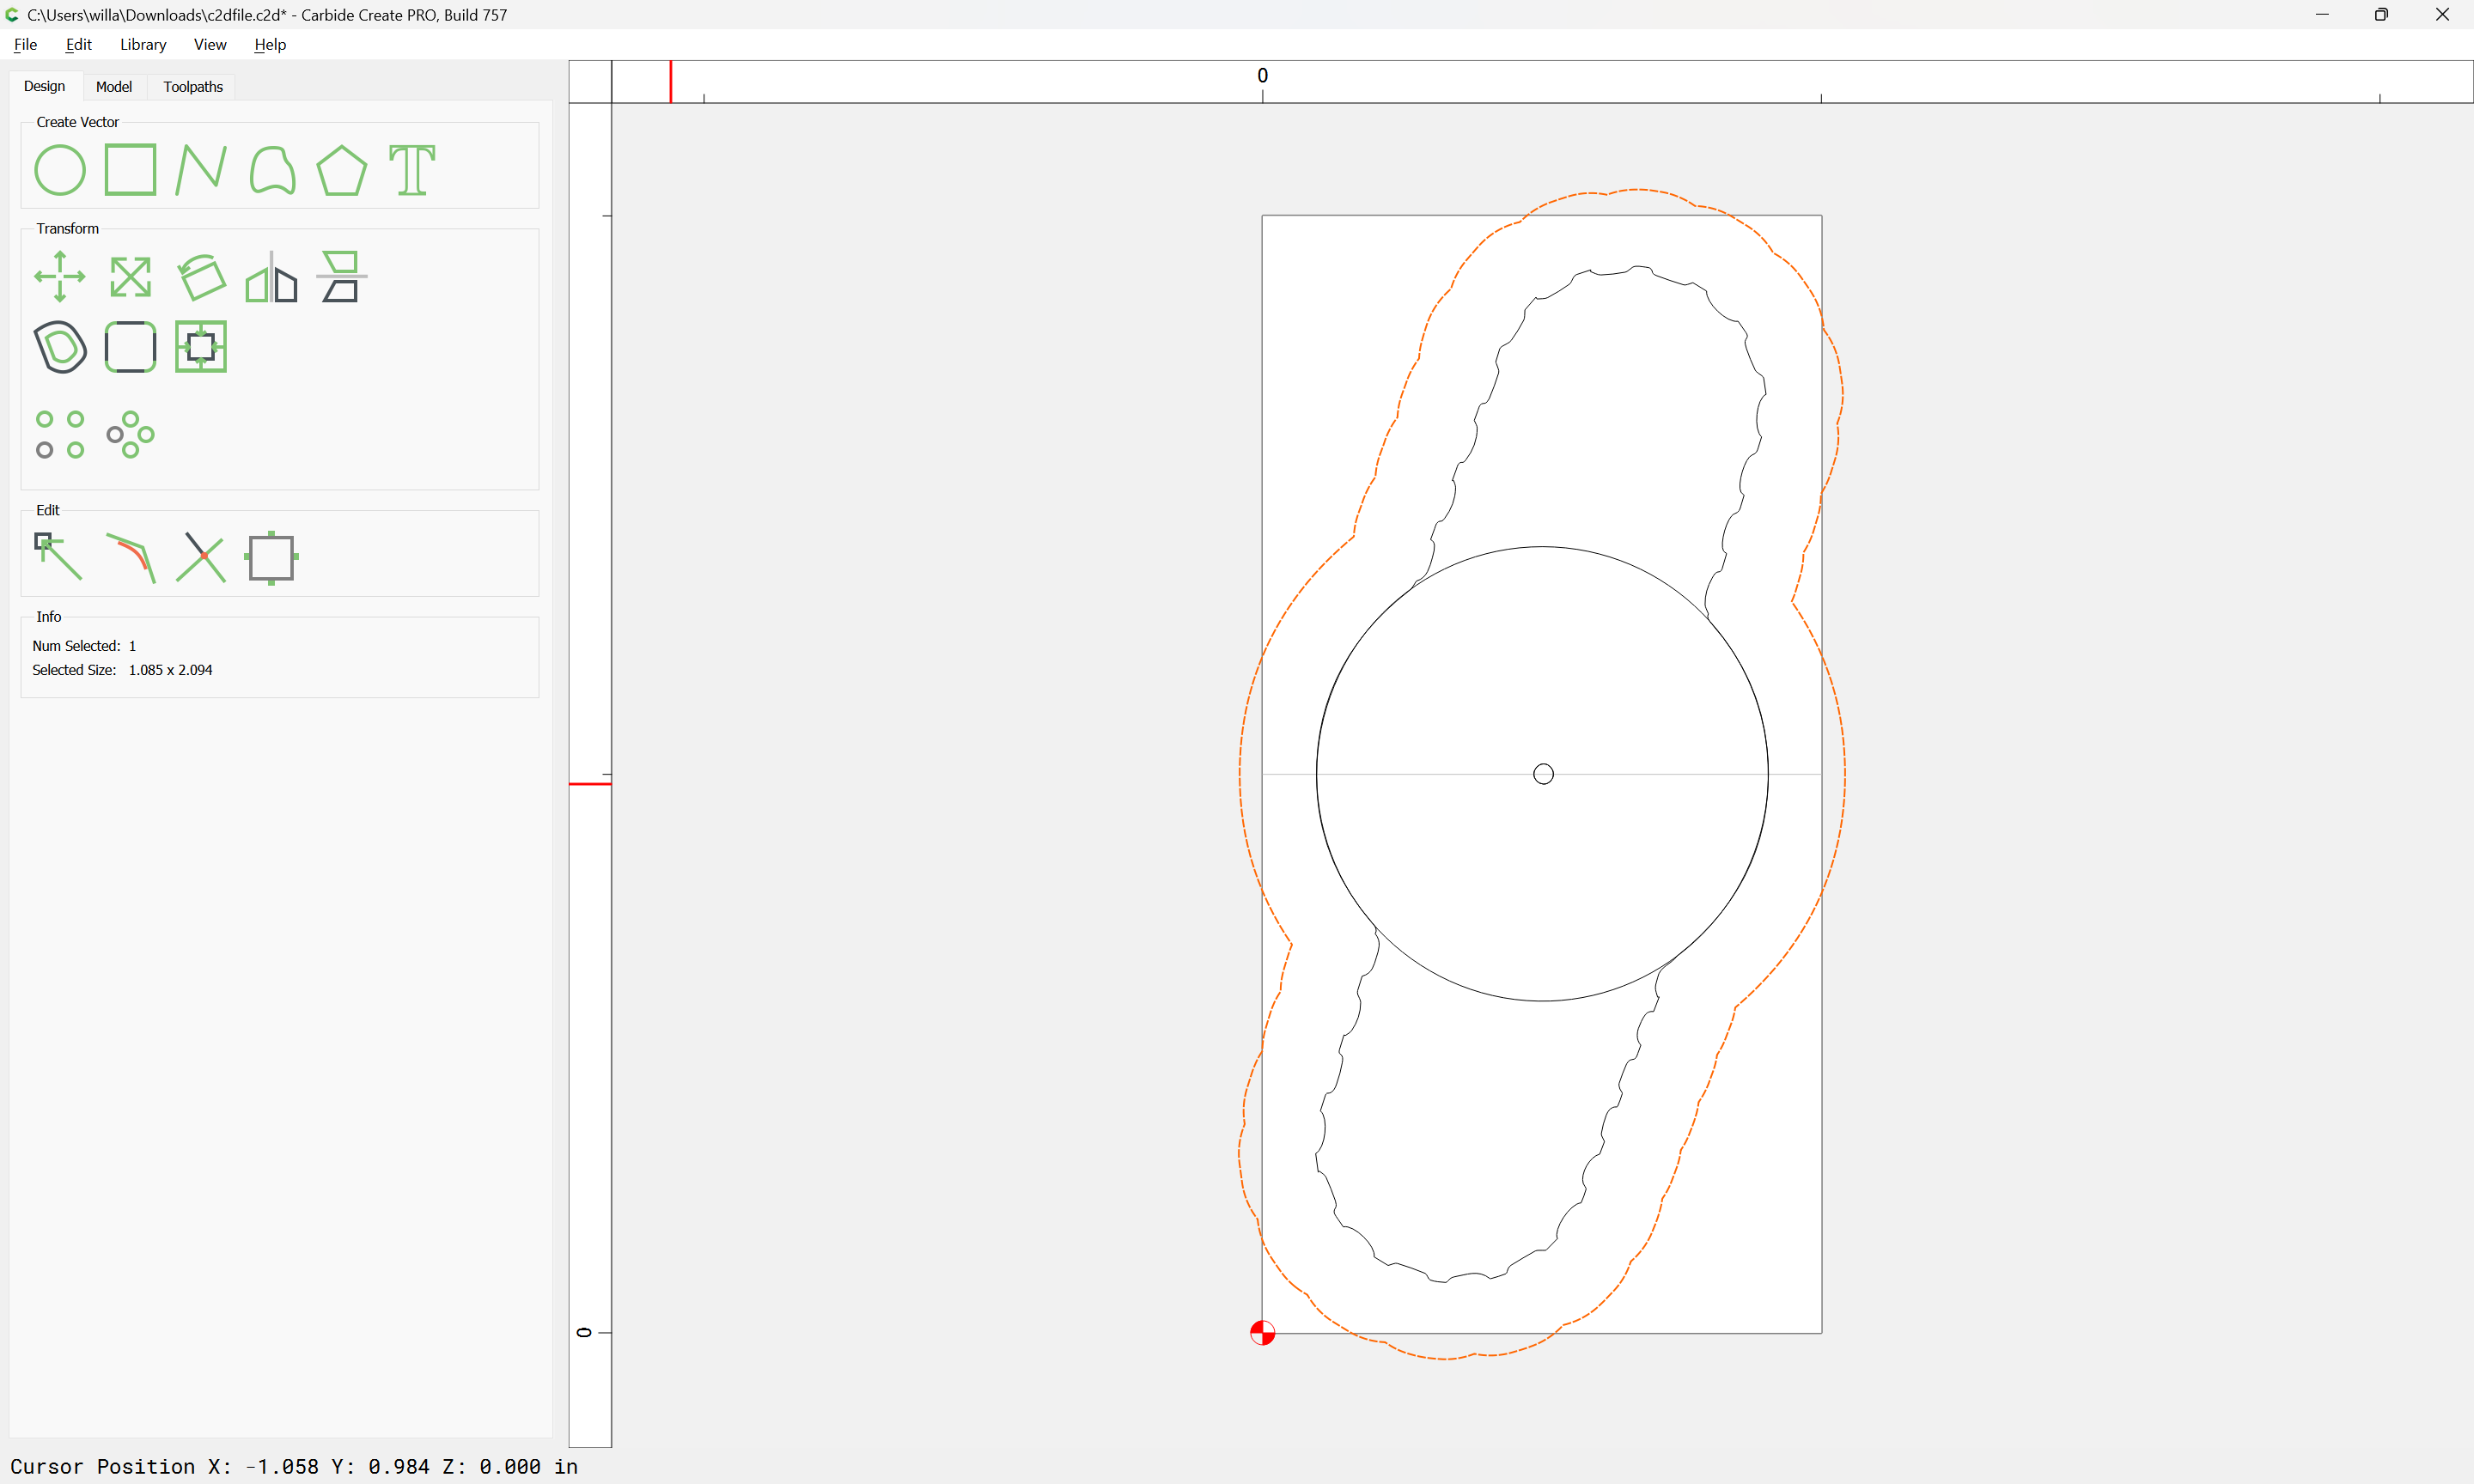2474x1484 pixels.
Task: Activate Node Edit mode
Action: point(59,557)
